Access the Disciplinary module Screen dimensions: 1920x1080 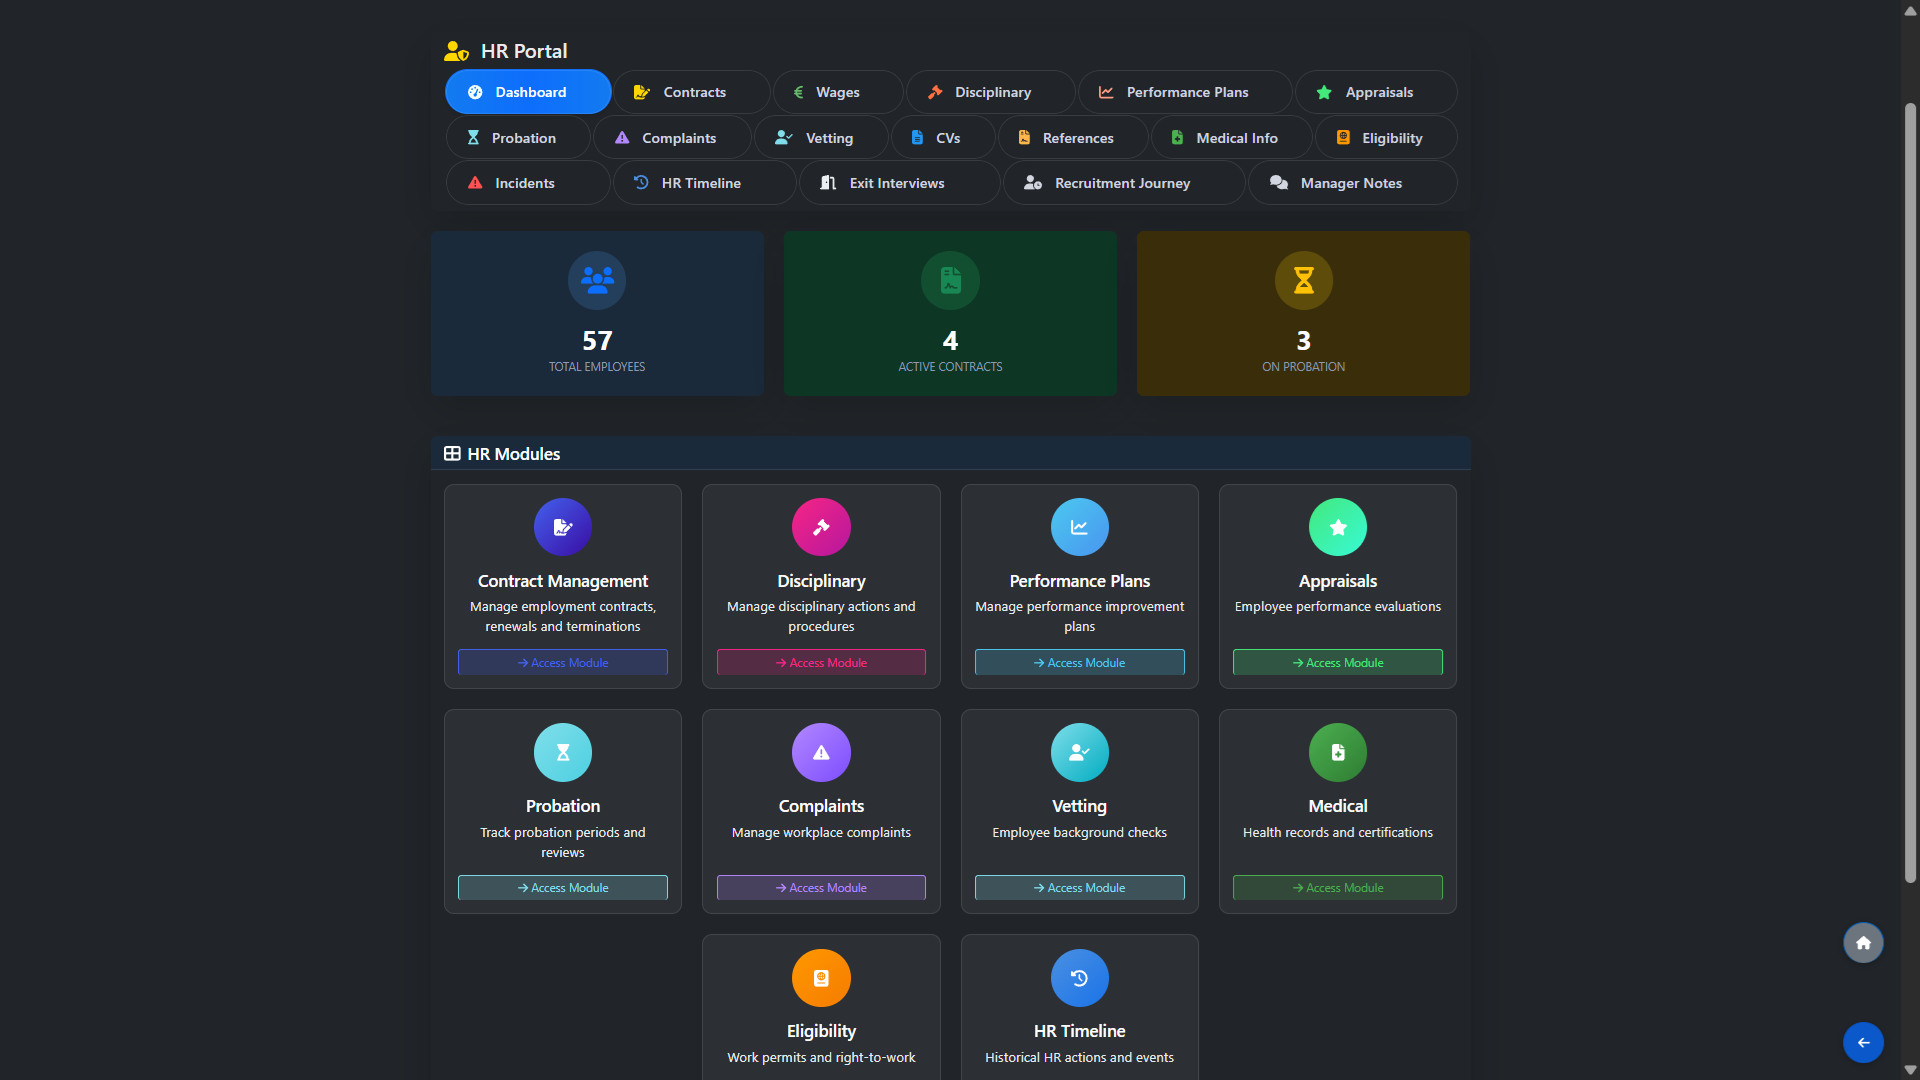pos(821,662)
